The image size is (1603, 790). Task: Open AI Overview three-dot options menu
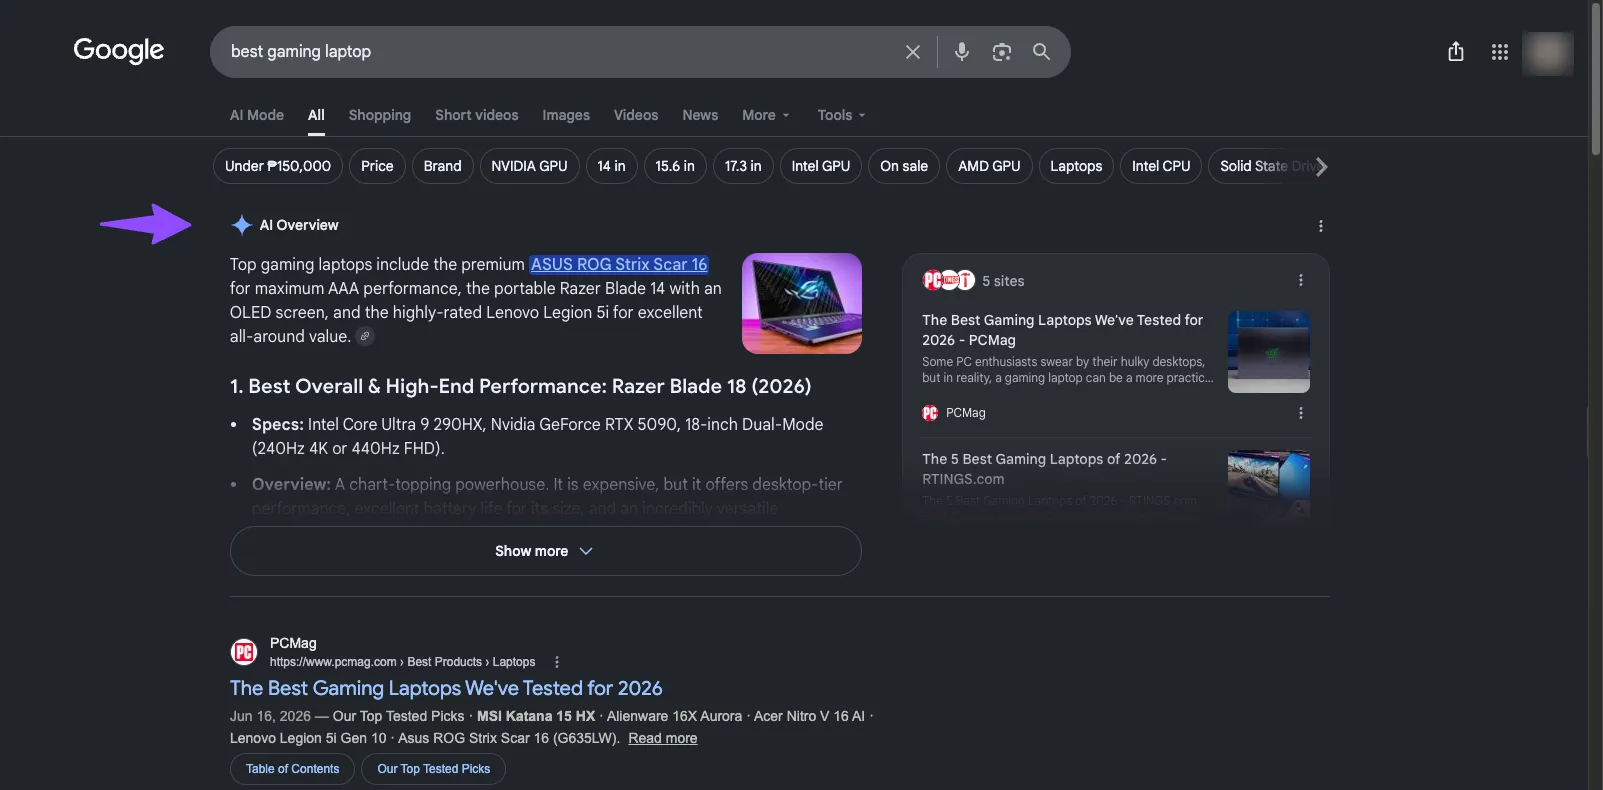pyautogui.click(x=1321, y=226)
